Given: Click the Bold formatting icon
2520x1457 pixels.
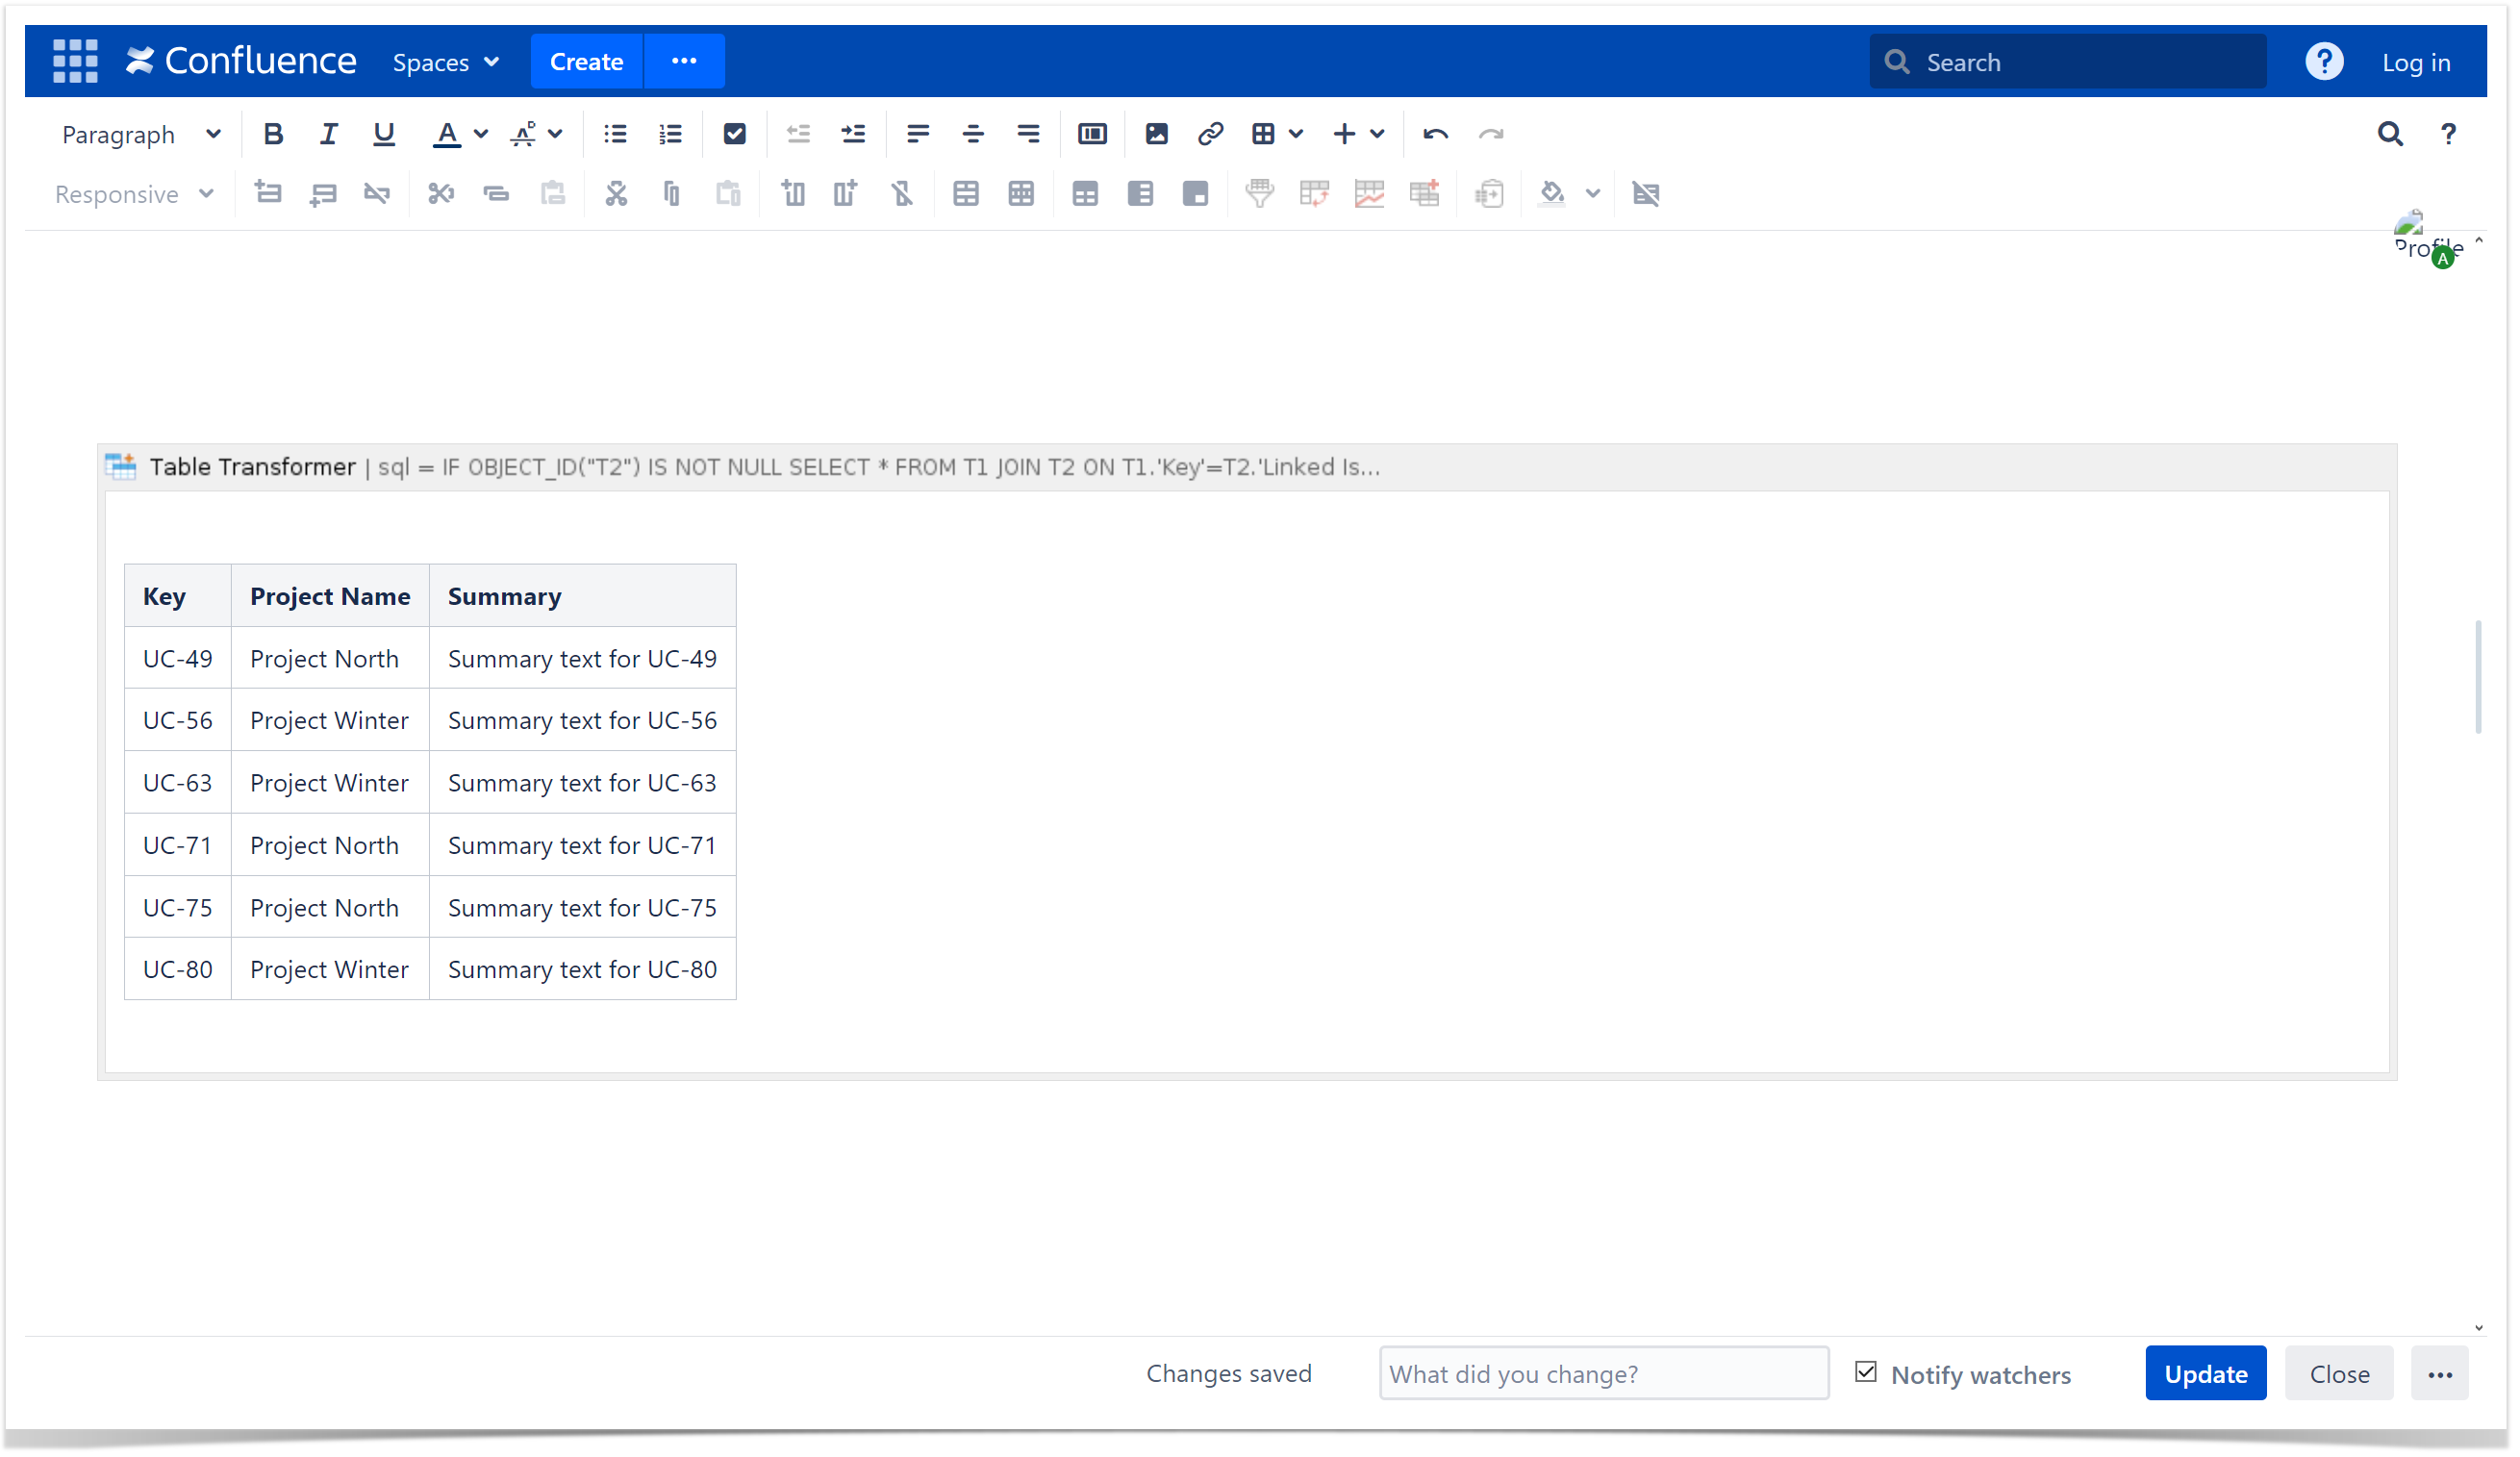Looking at the screenshot, I should (273, 134).
